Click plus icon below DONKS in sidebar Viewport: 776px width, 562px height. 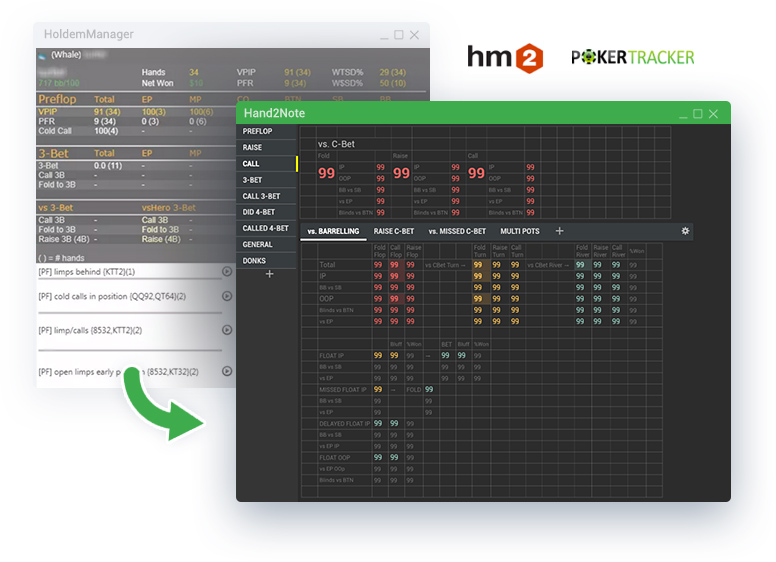tap(268, 274)
